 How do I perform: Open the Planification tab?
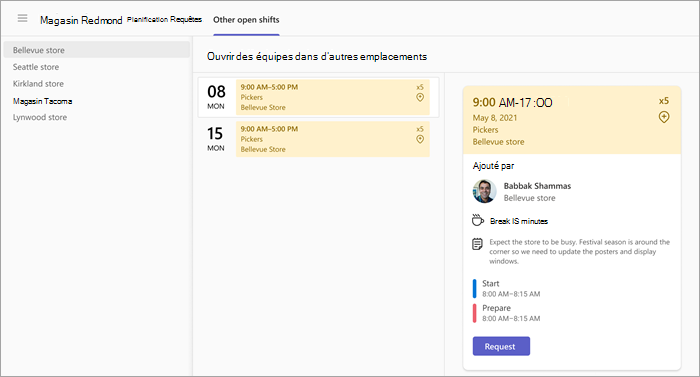(x=147, y=19)
